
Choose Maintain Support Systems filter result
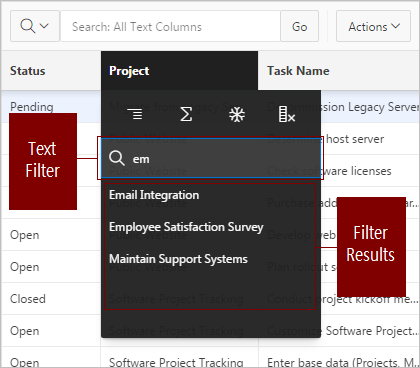[178, 259]
